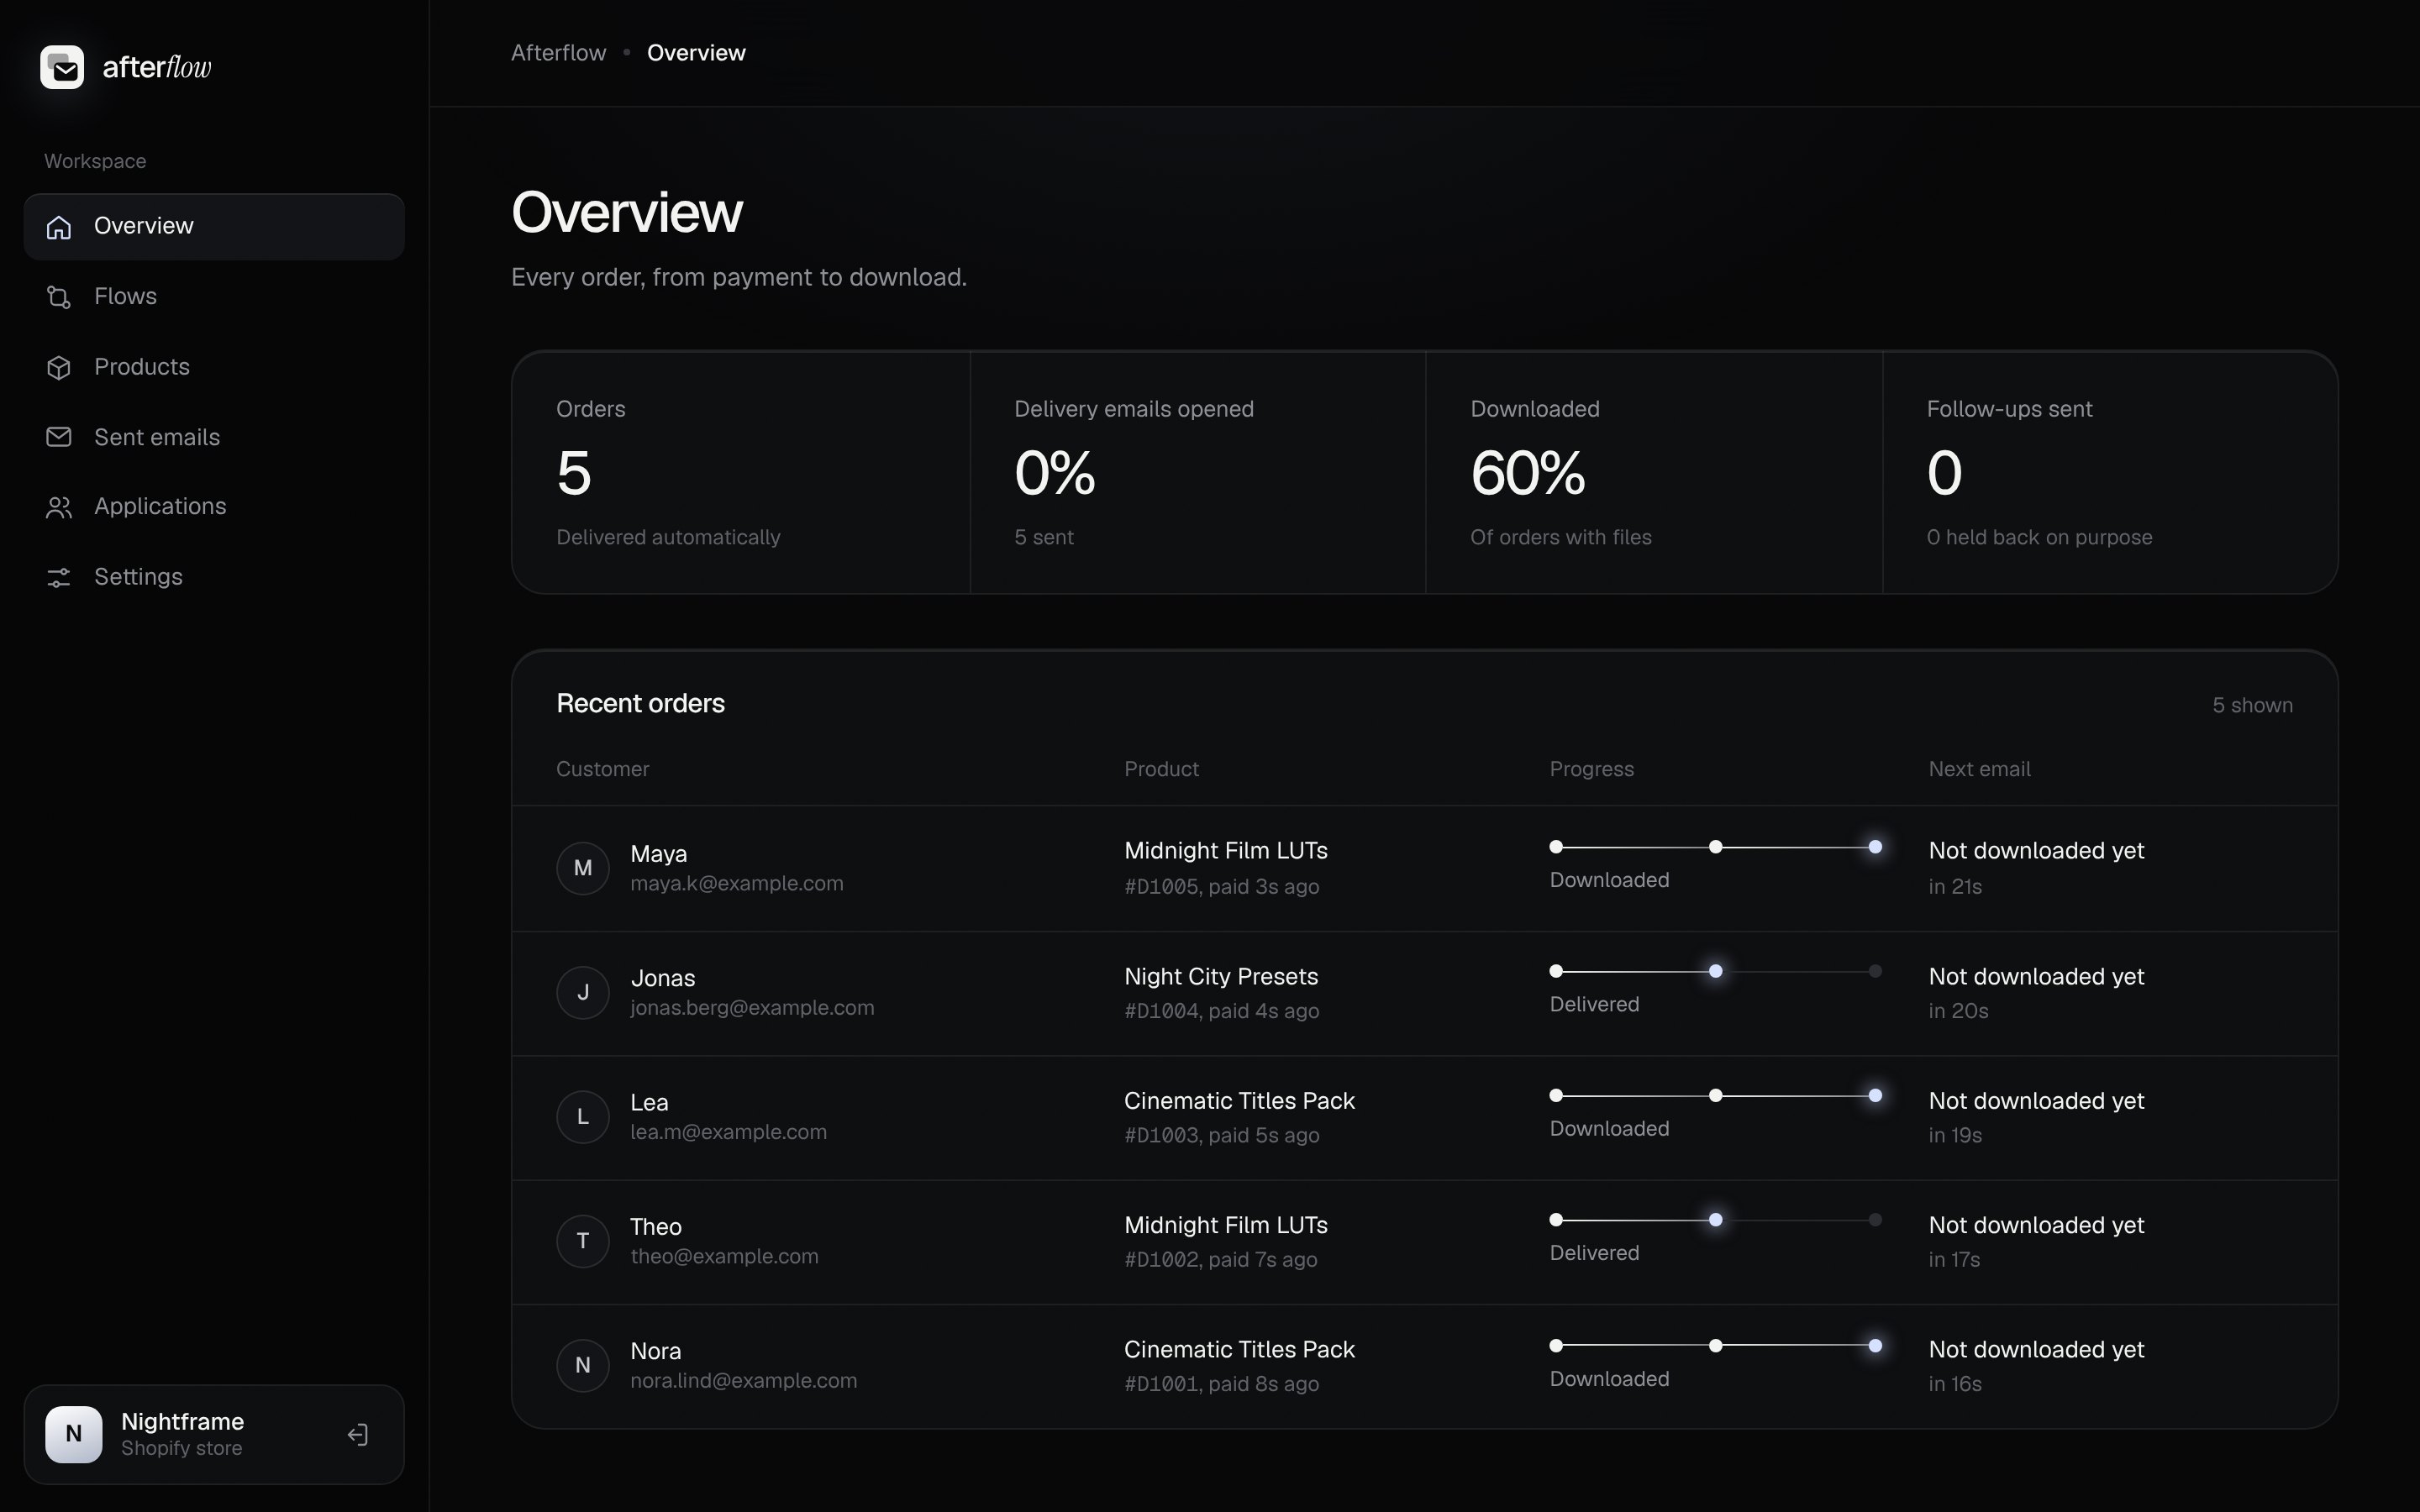The width and height of the screenshot is (2420, 1512).
Task: Click the Sent emails envelope icon
Action: click(x=59, y=437)
